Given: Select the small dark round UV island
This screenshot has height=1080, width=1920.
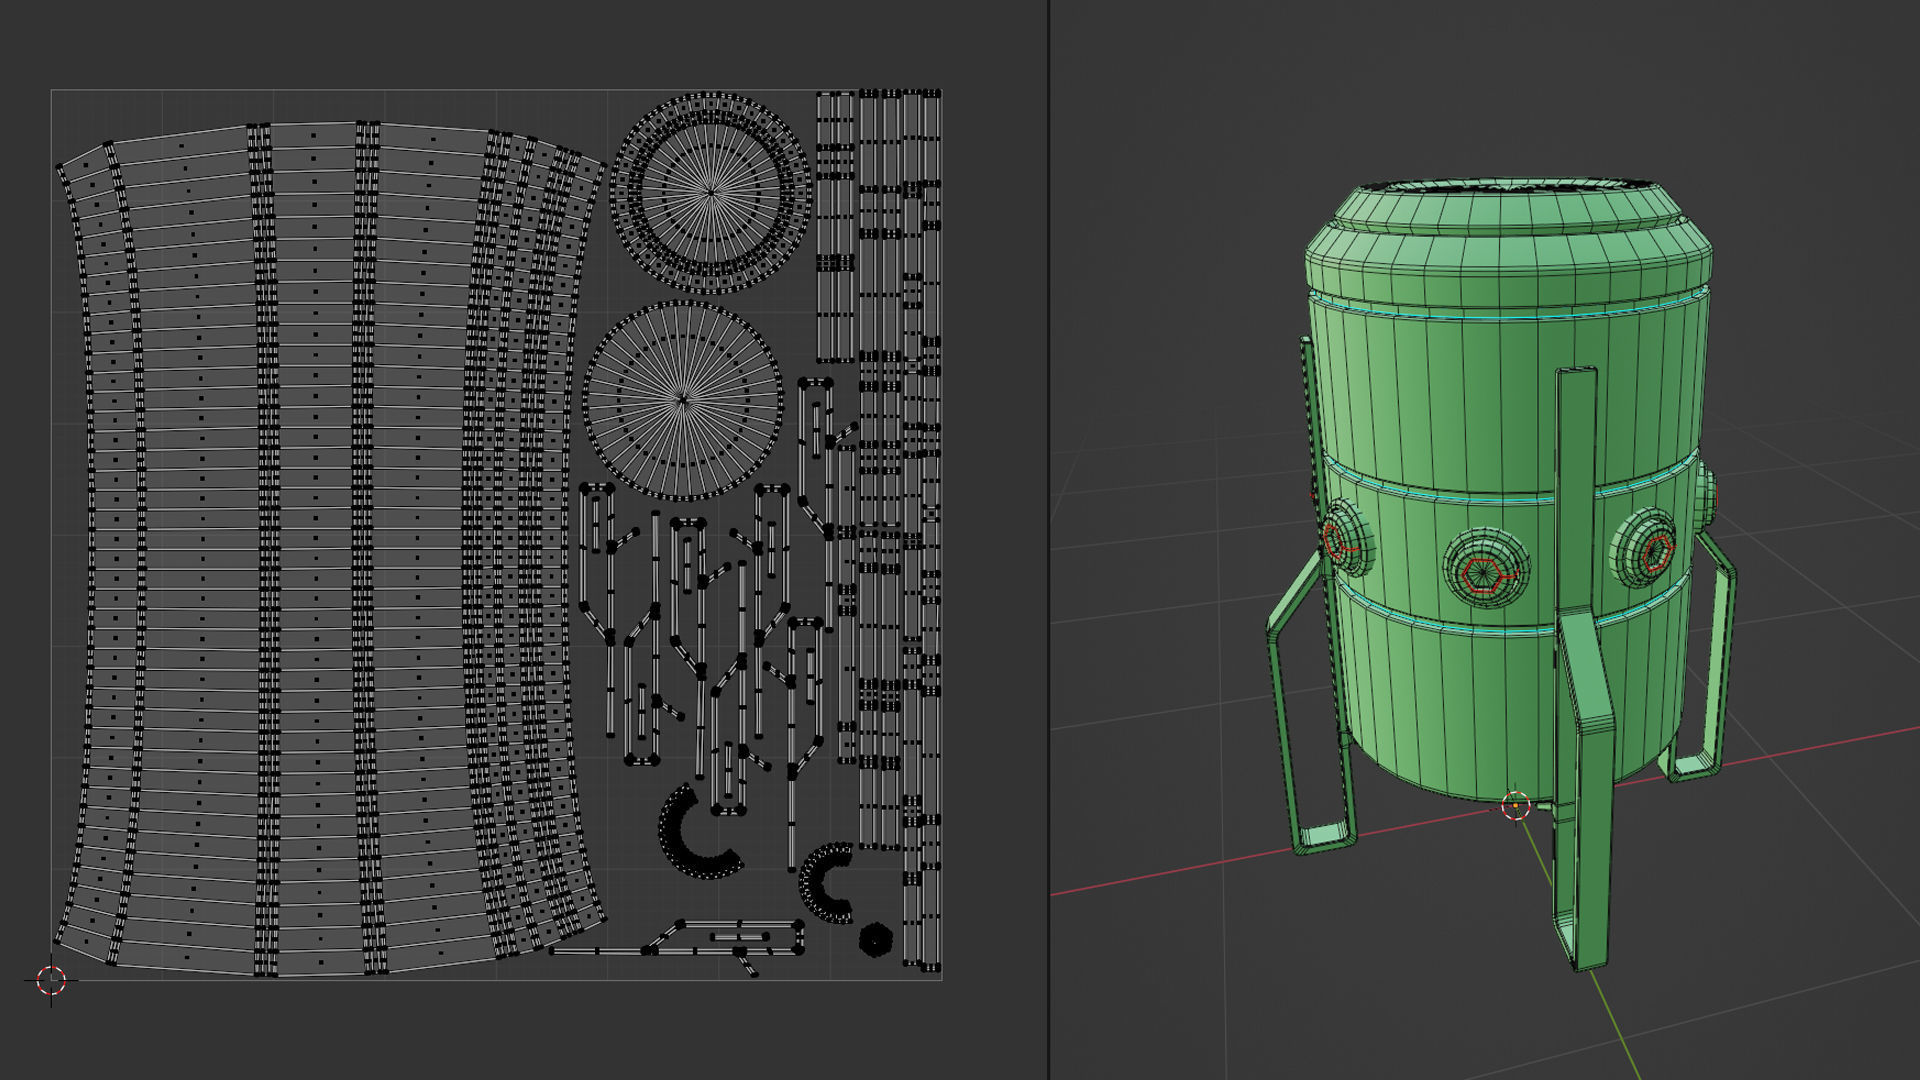Looking at the screenshot, I should 875,940.
